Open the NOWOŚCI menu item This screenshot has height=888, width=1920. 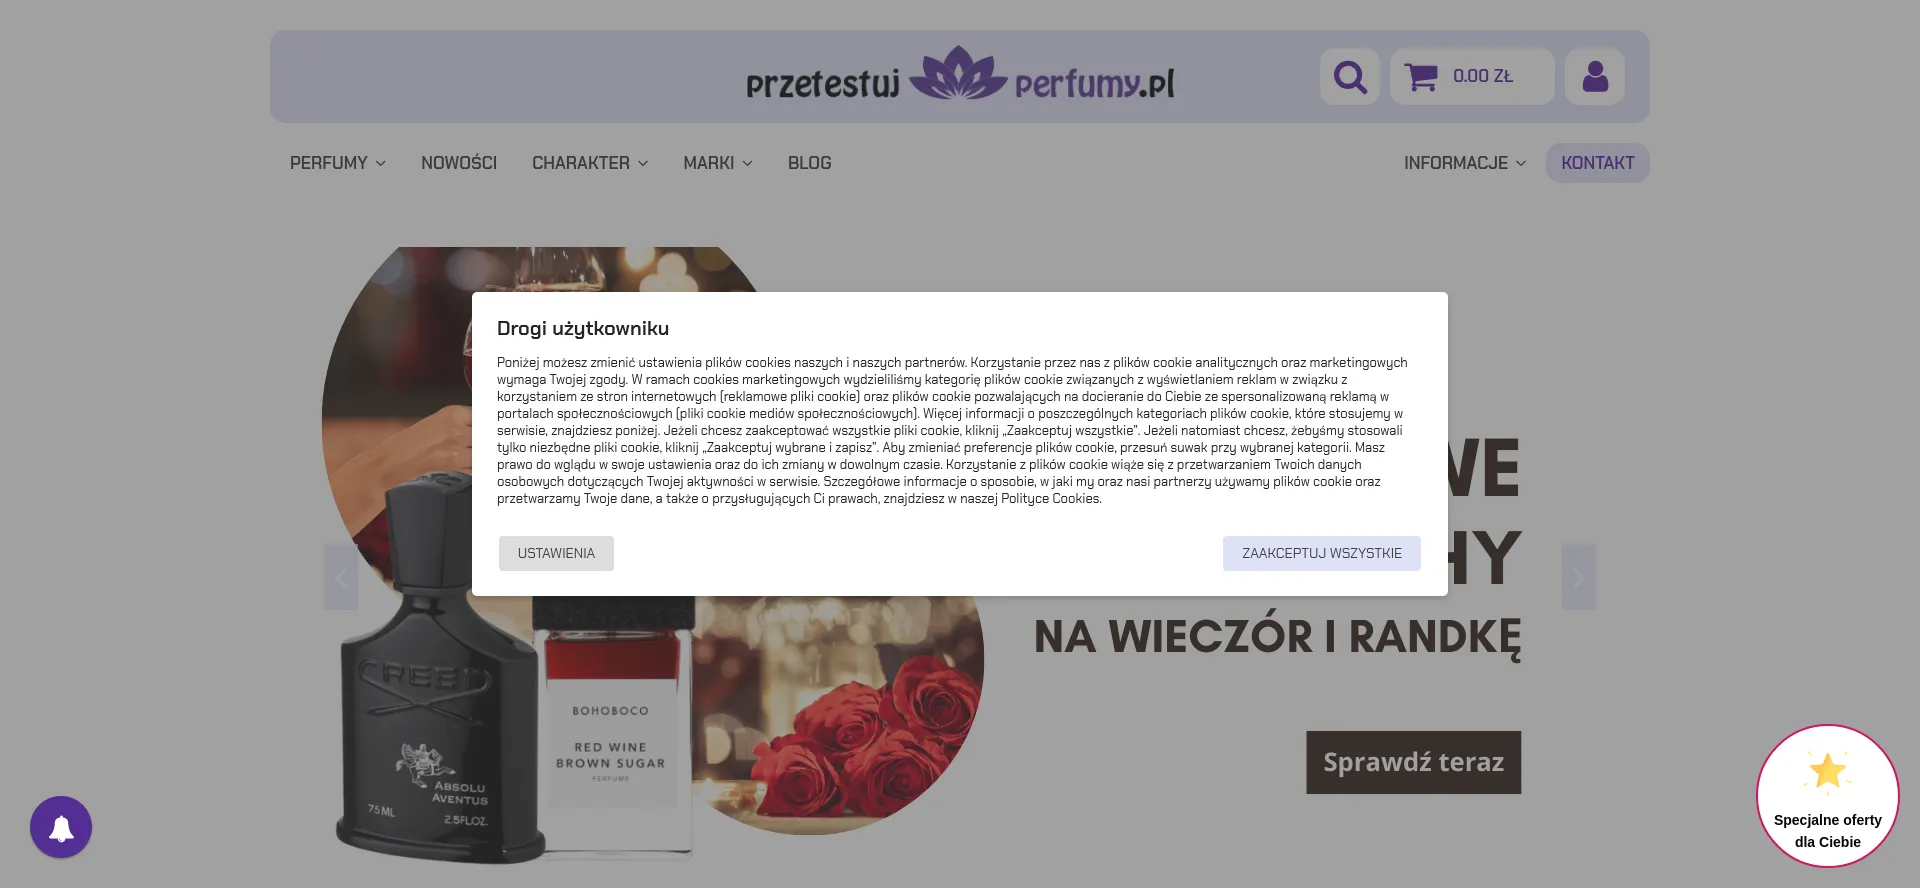click(459, 163)
